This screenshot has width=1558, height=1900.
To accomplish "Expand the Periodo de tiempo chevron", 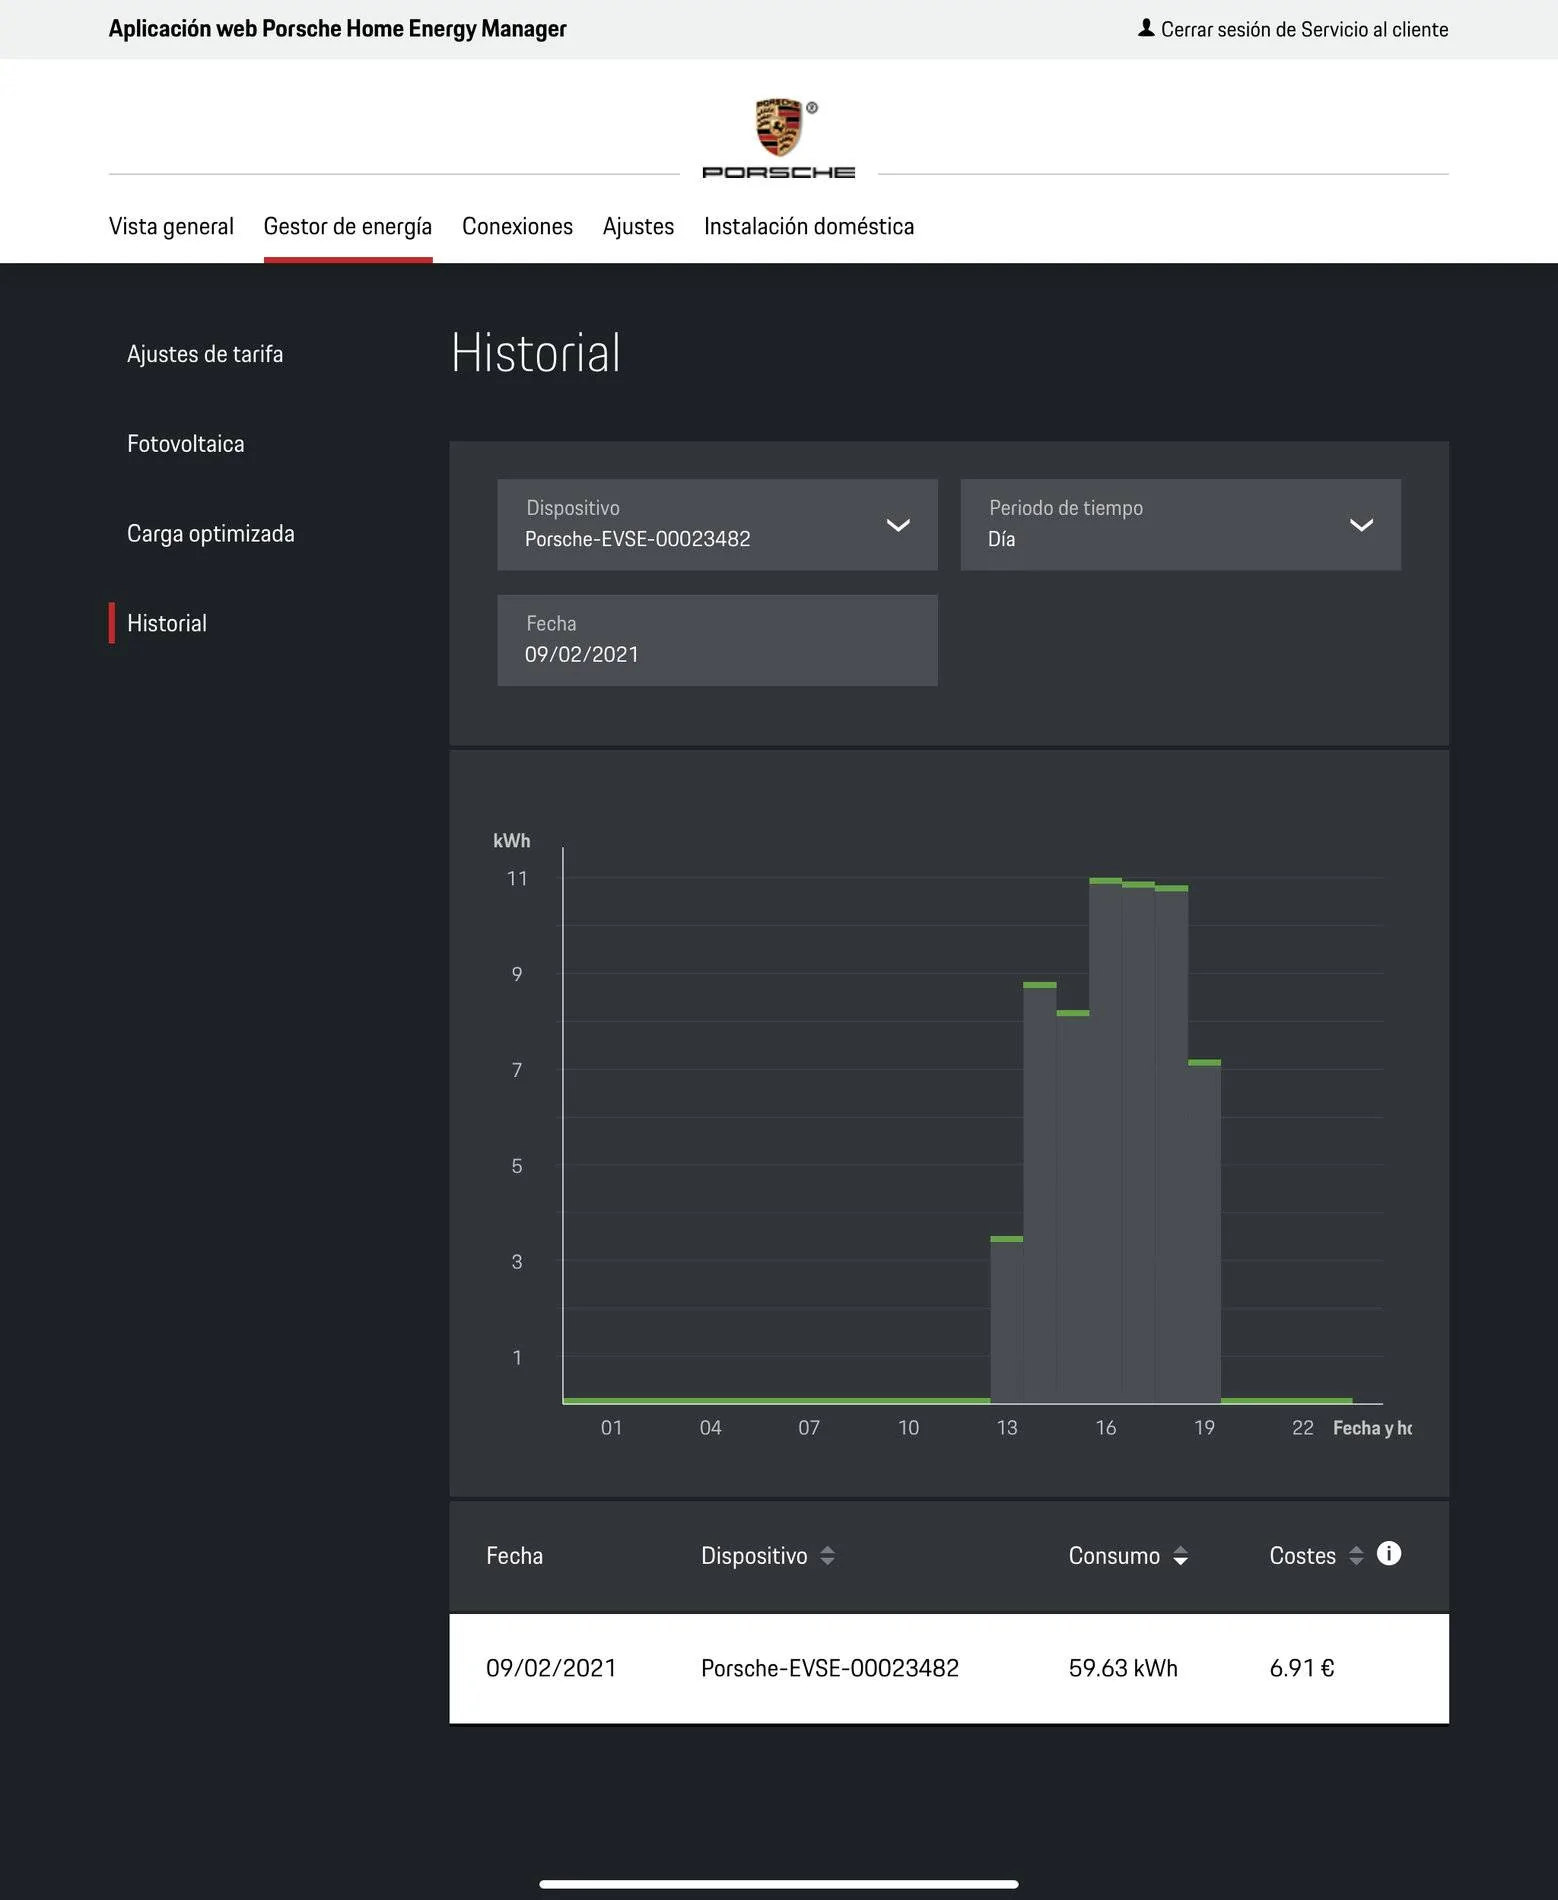I will [1361, 525].
